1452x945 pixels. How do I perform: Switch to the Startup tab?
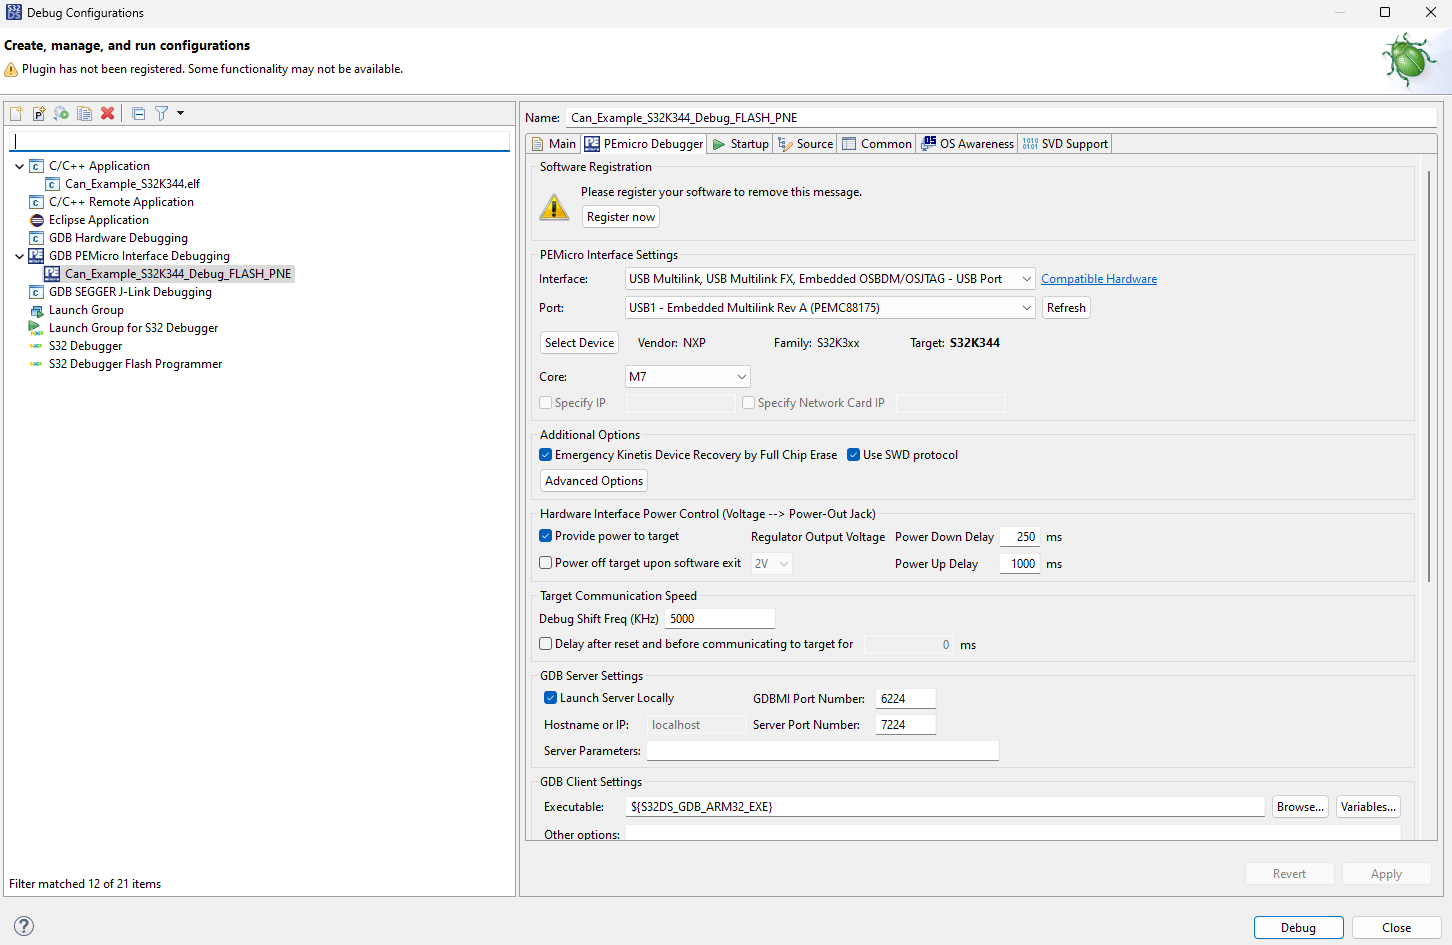tap(739, 143)
